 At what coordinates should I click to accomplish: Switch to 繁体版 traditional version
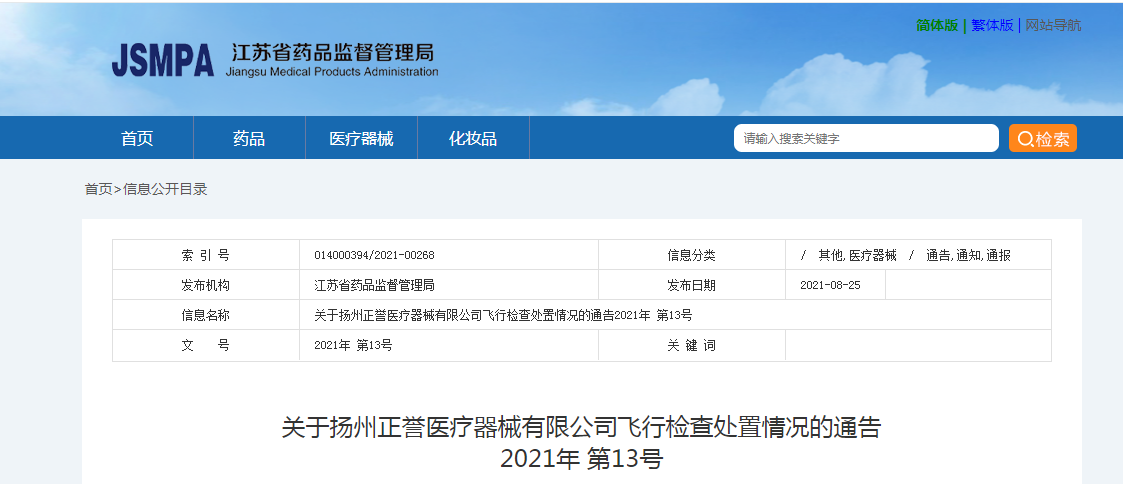[x=992, y=25]
